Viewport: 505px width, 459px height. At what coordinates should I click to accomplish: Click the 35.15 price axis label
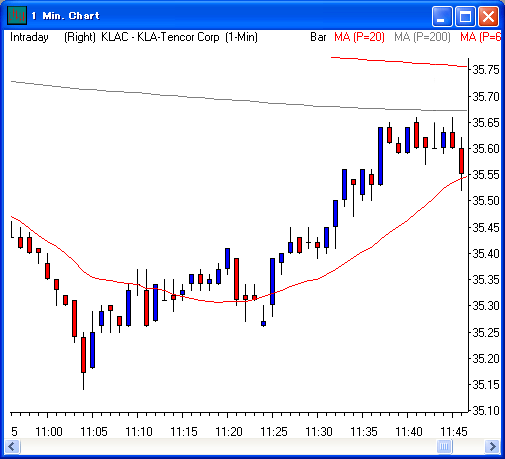486,385
